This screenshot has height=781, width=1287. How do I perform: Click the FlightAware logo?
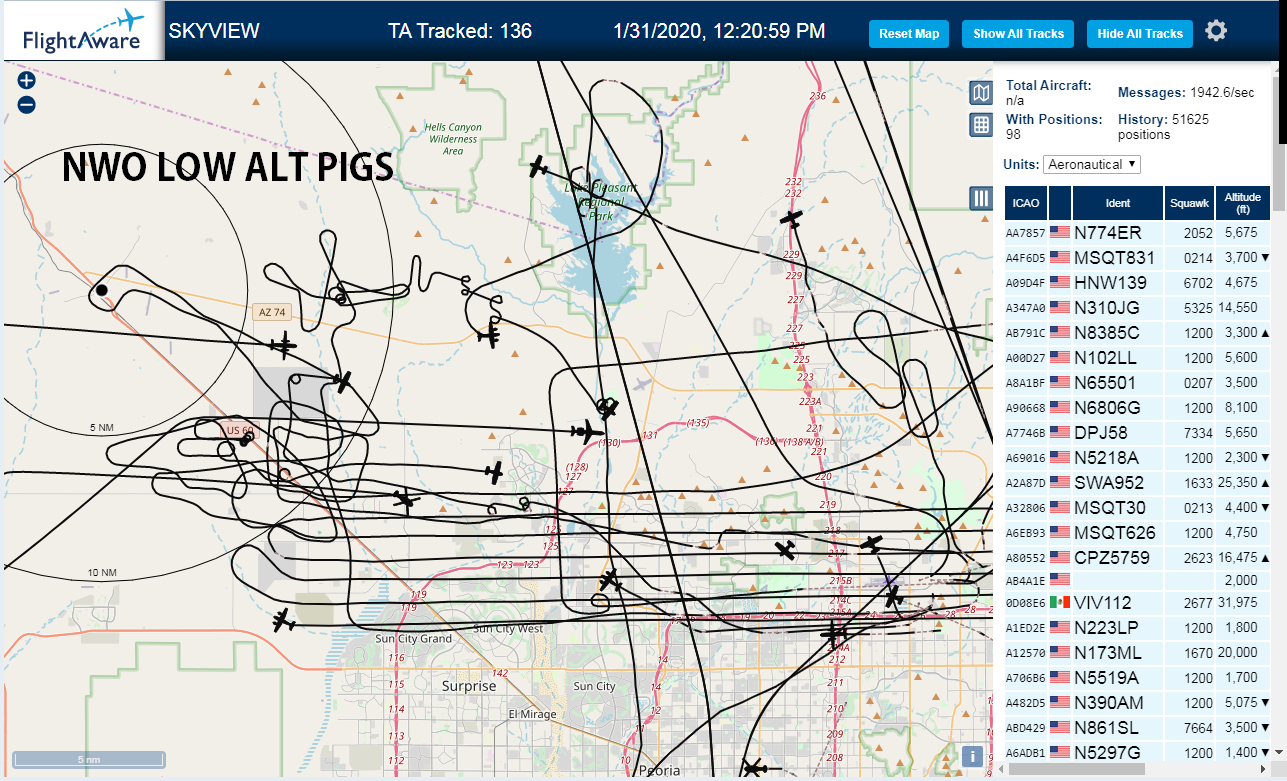pyautogui.click(x=84, y=31)
